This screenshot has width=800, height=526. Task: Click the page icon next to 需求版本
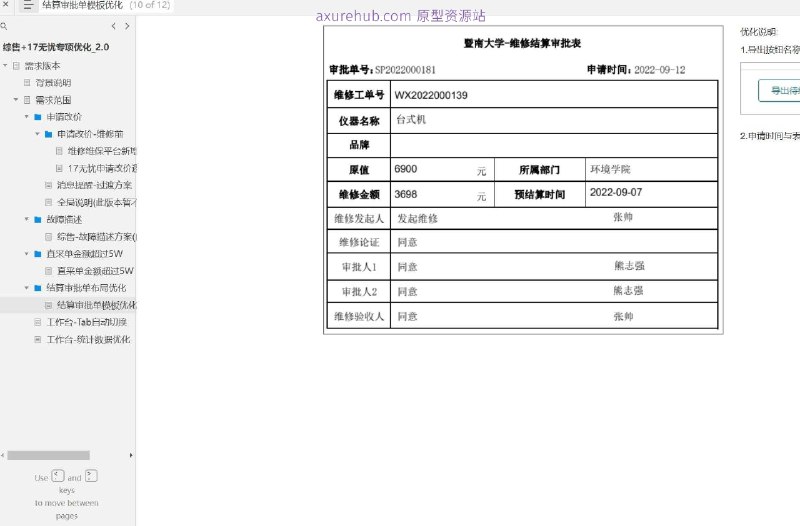click(16, 66)
